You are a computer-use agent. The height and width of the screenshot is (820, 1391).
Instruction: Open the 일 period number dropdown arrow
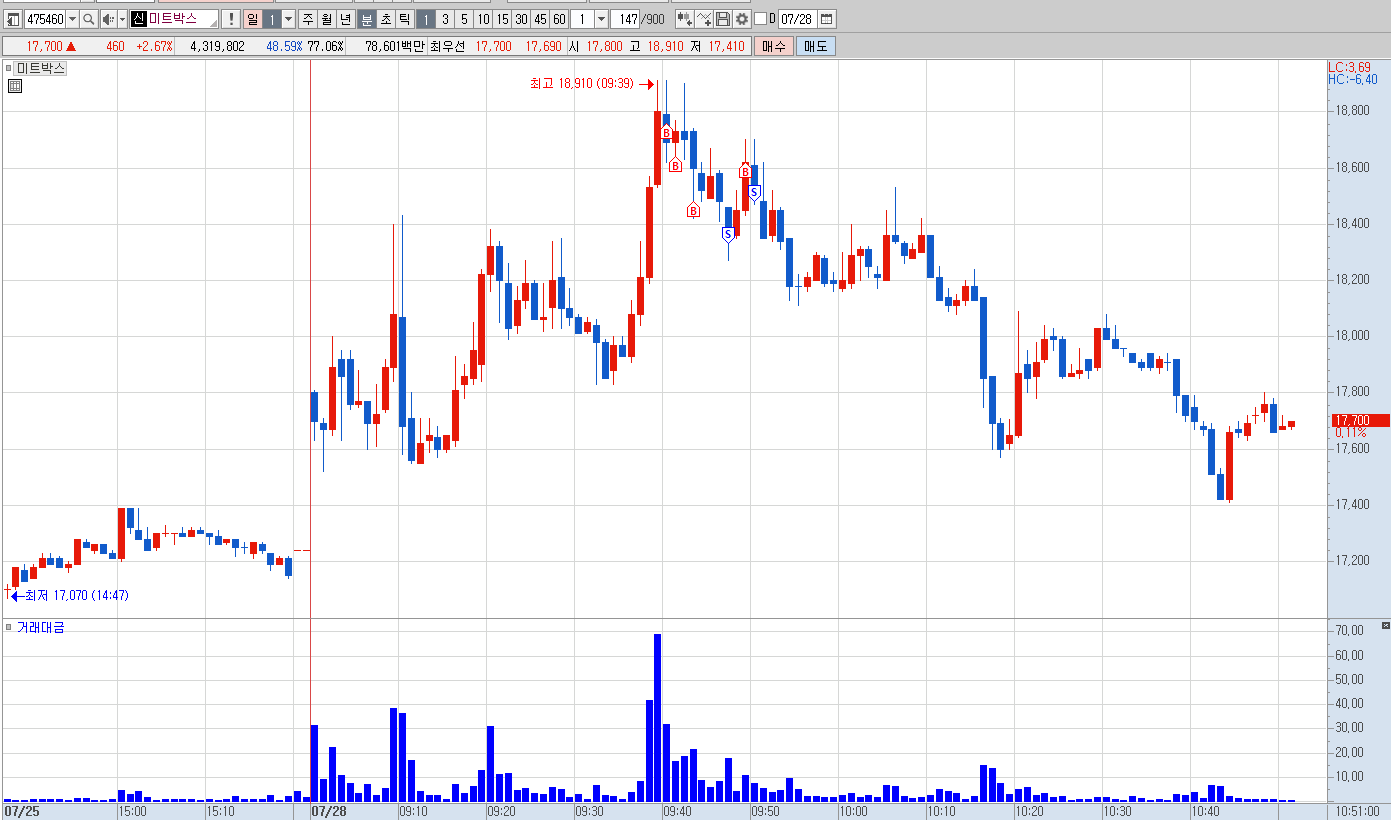pyautogui.click(x=288, y=19)
